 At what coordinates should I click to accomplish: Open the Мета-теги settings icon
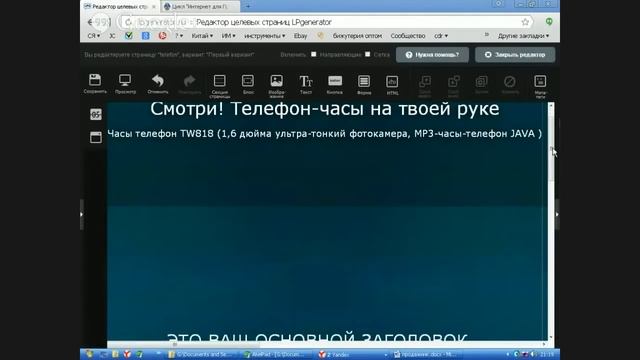tap(540, 86)
